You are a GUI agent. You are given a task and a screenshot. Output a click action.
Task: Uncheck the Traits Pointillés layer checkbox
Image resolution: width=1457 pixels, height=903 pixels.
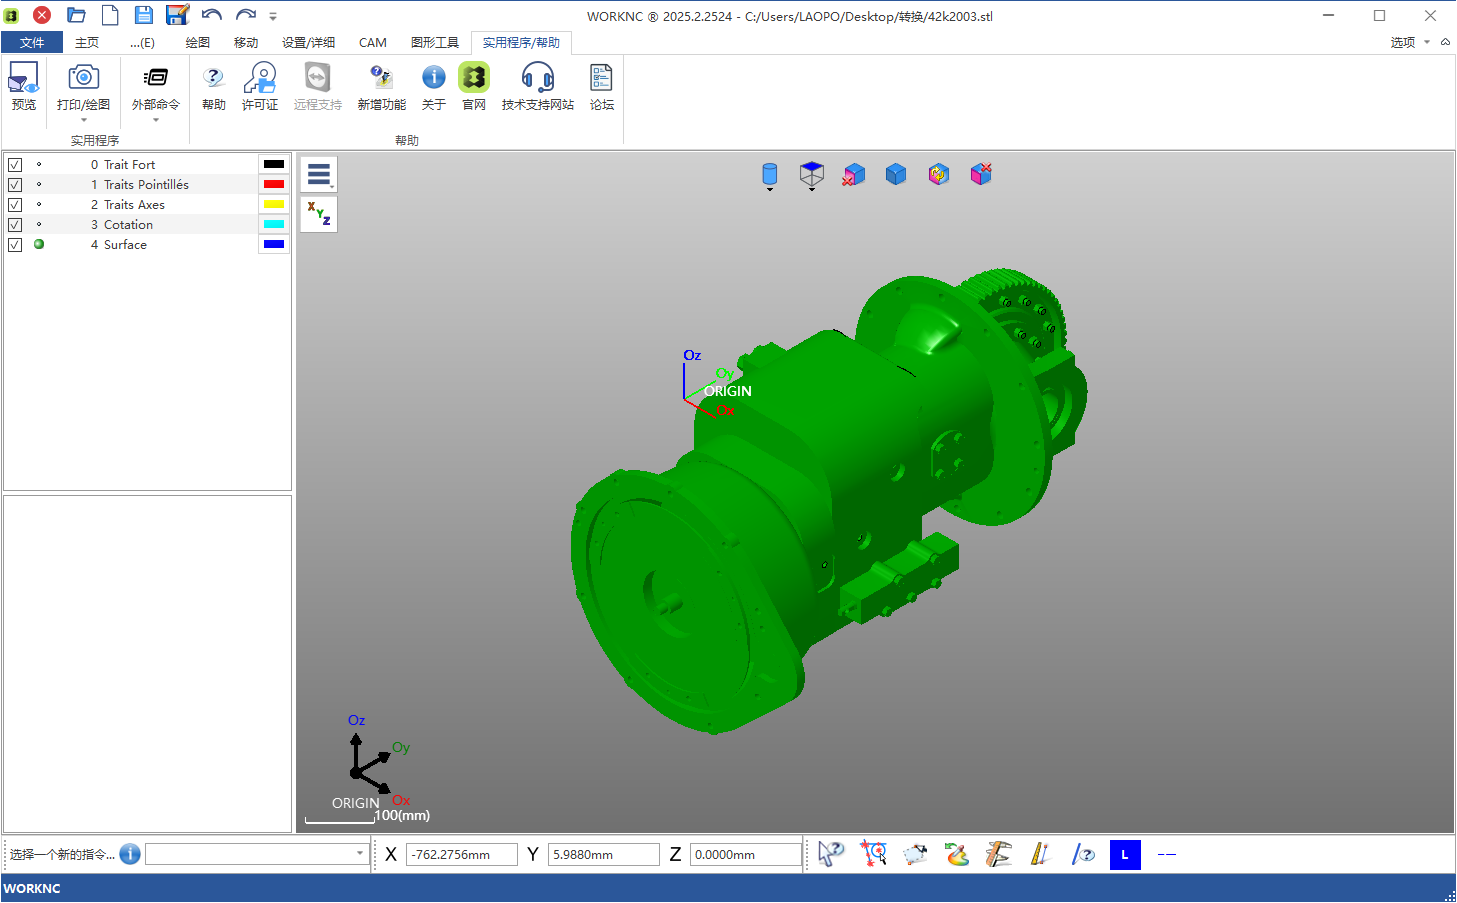tap(15, 185)
